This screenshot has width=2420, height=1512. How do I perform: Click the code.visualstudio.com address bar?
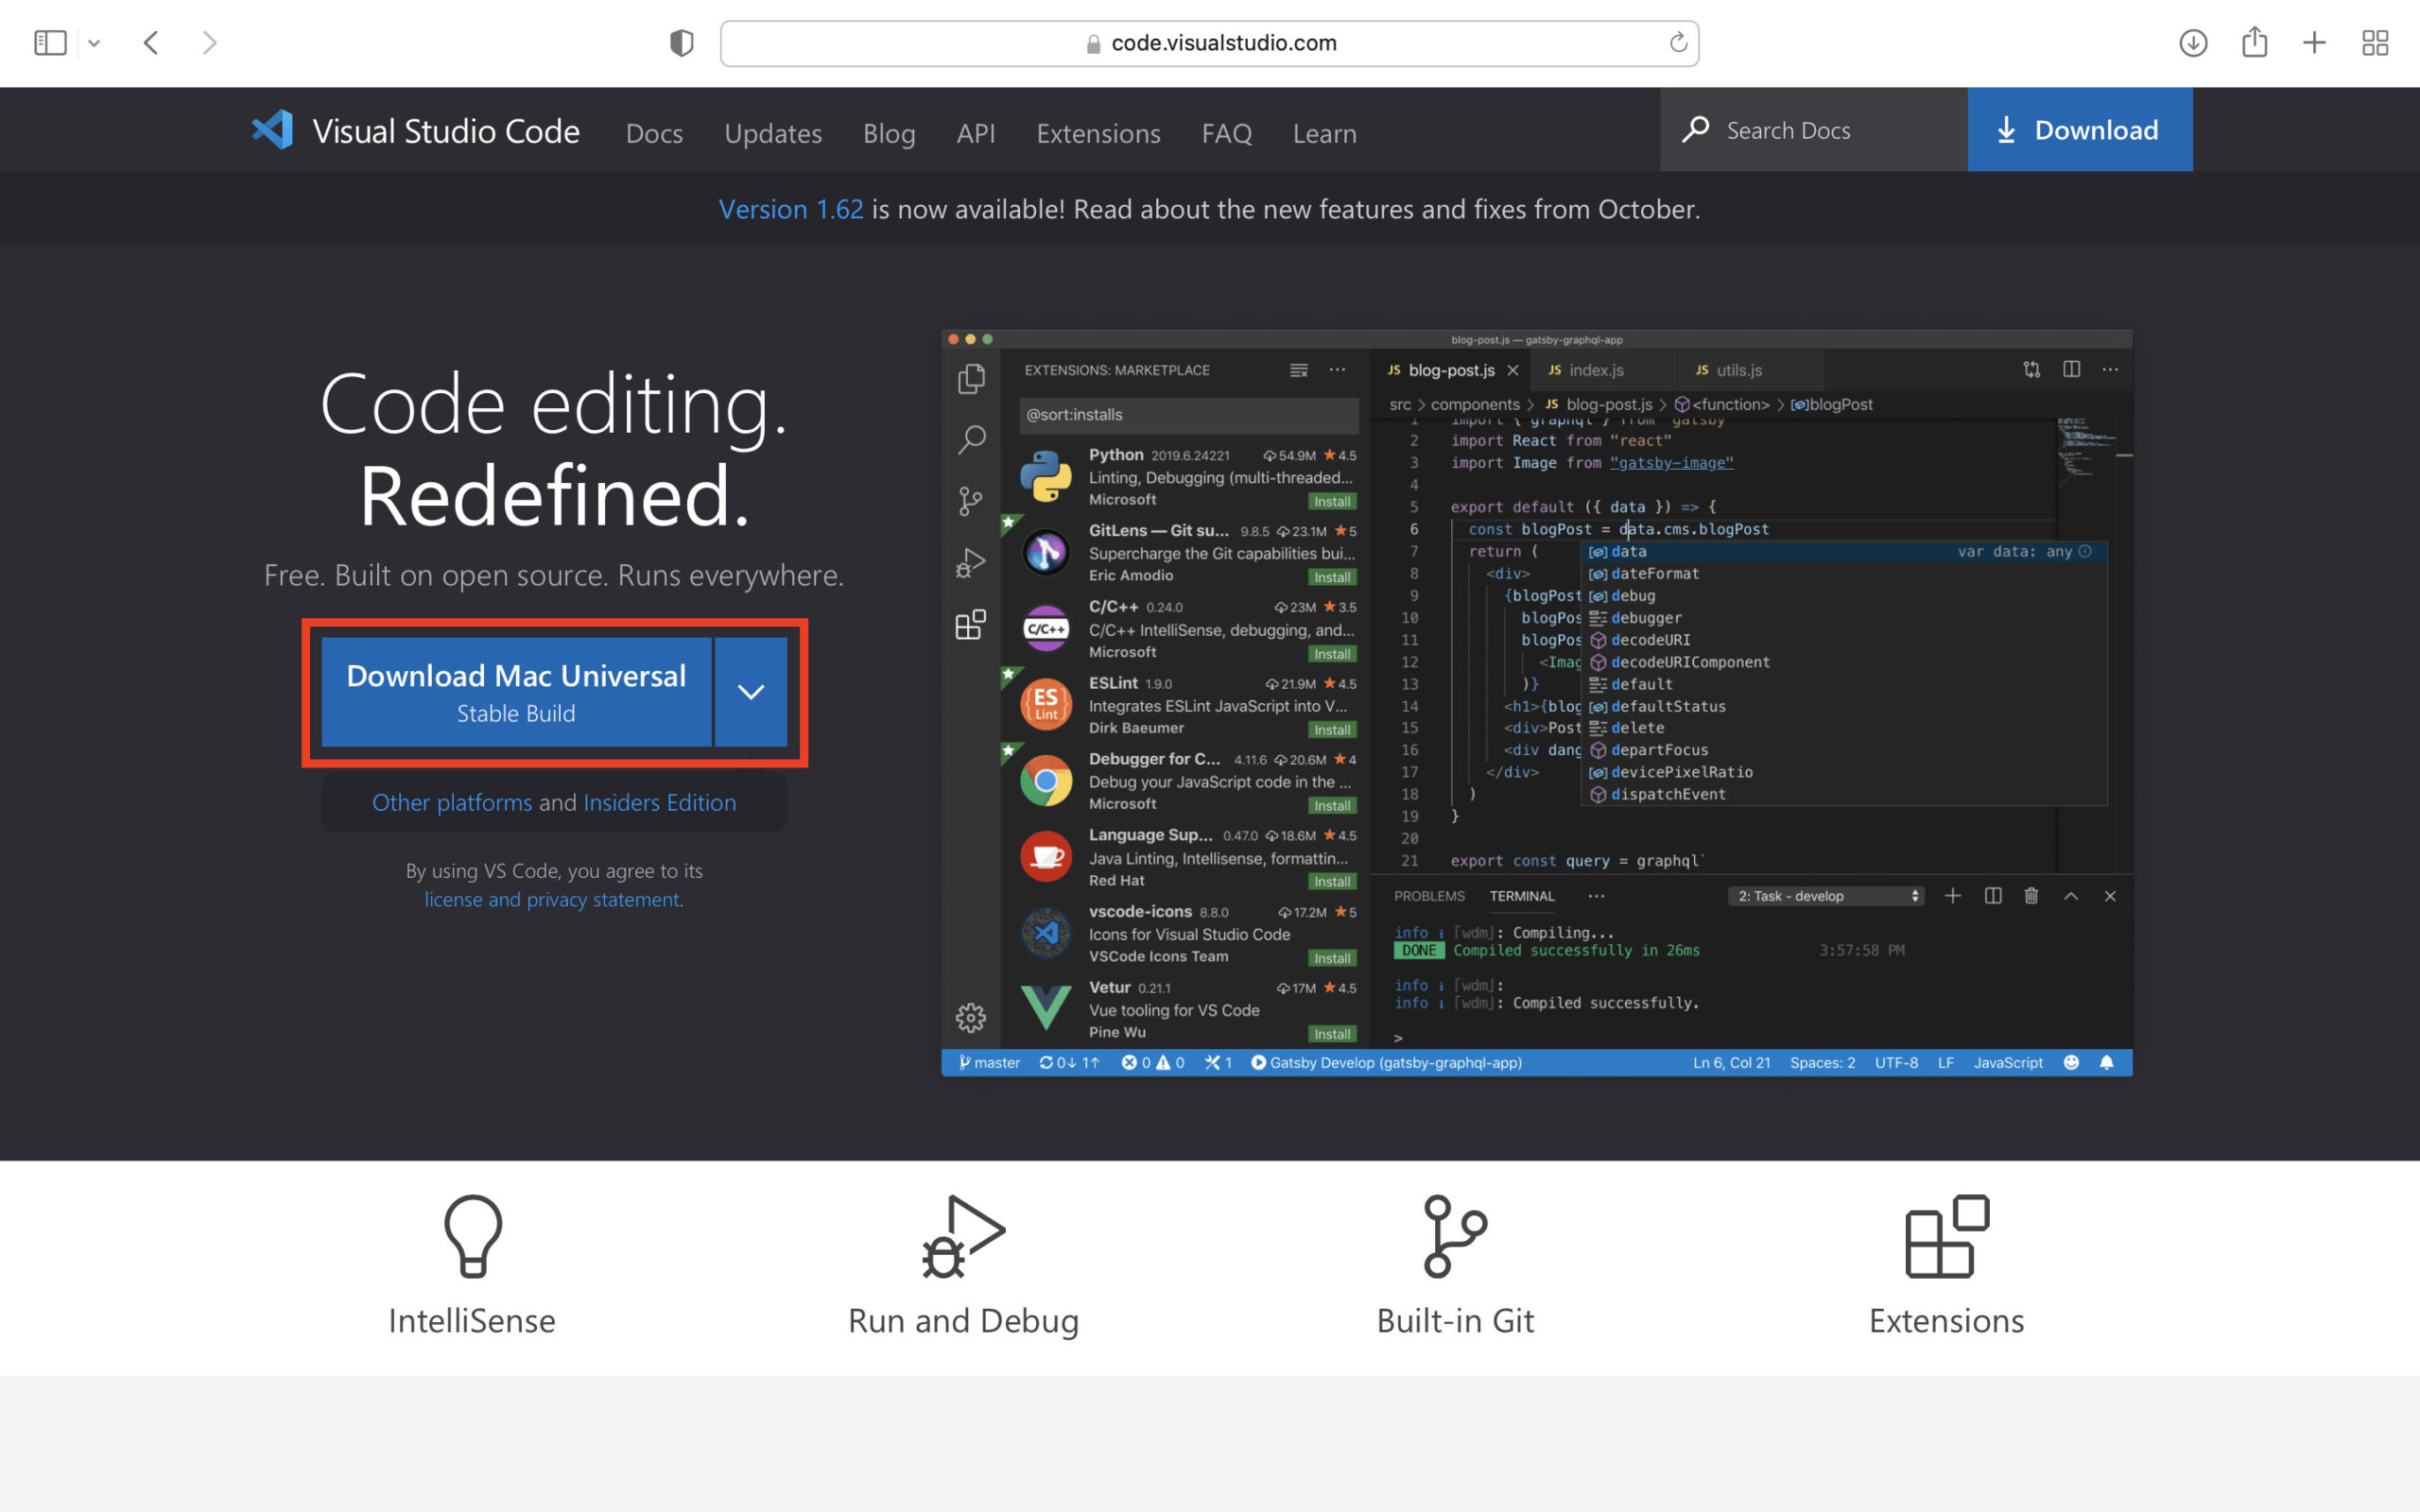pyautogui.click(x=1209, y=43)
